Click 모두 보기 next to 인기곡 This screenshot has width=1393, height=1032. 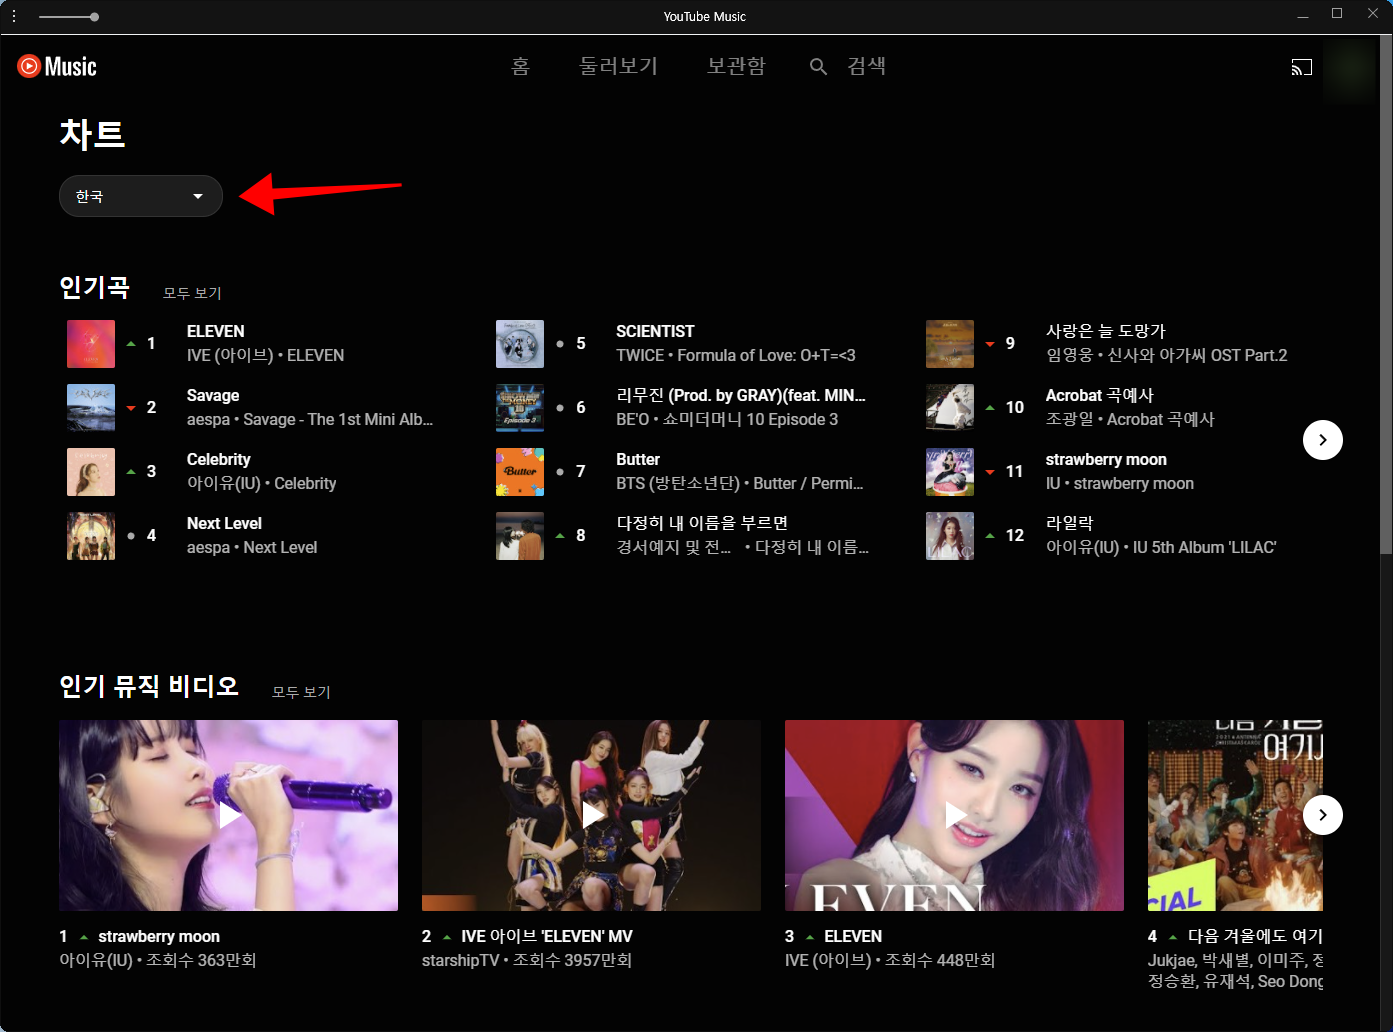(192, 293)
